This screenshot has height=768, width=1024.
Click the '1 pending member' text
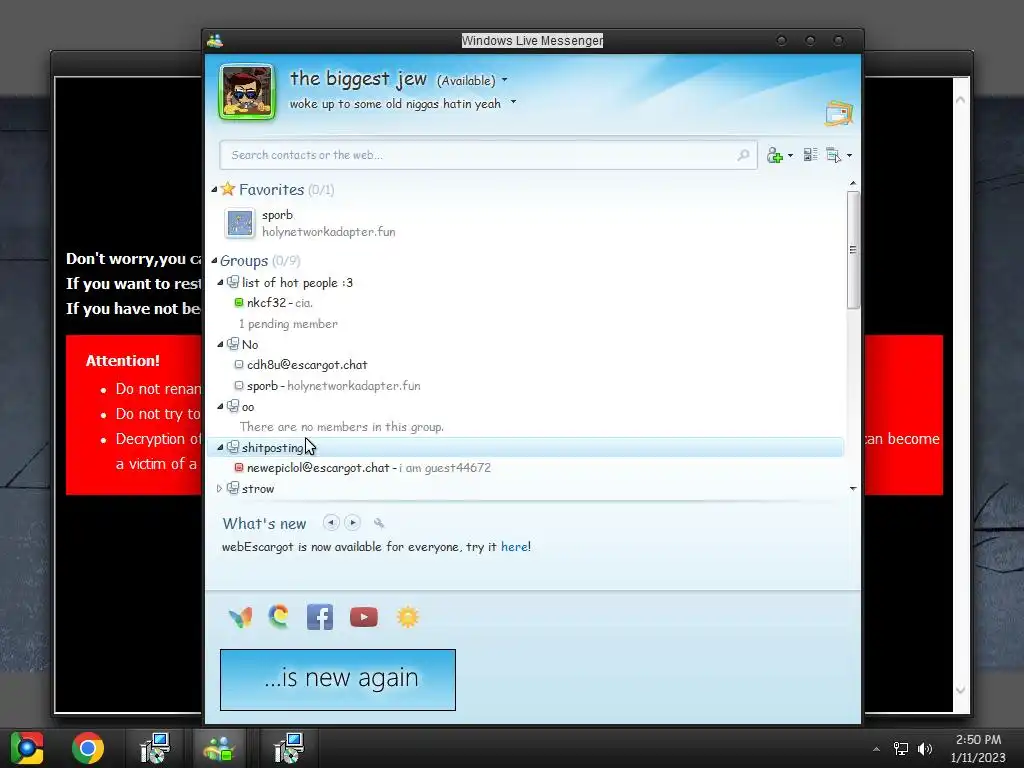point(288,324)
